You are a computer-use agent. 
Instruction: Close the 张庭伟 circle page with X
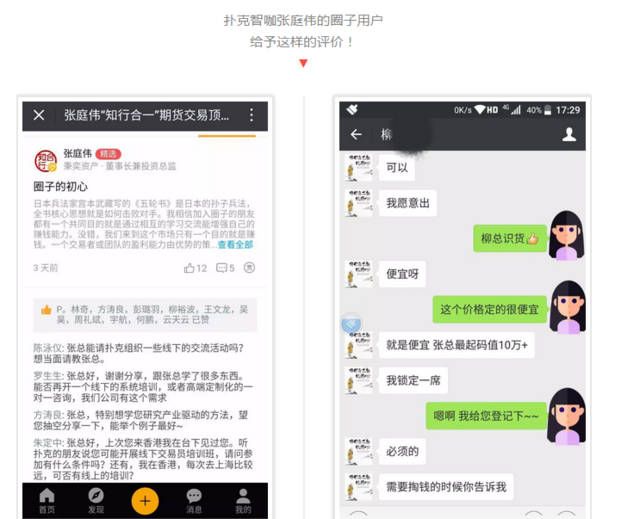(39, 115)
